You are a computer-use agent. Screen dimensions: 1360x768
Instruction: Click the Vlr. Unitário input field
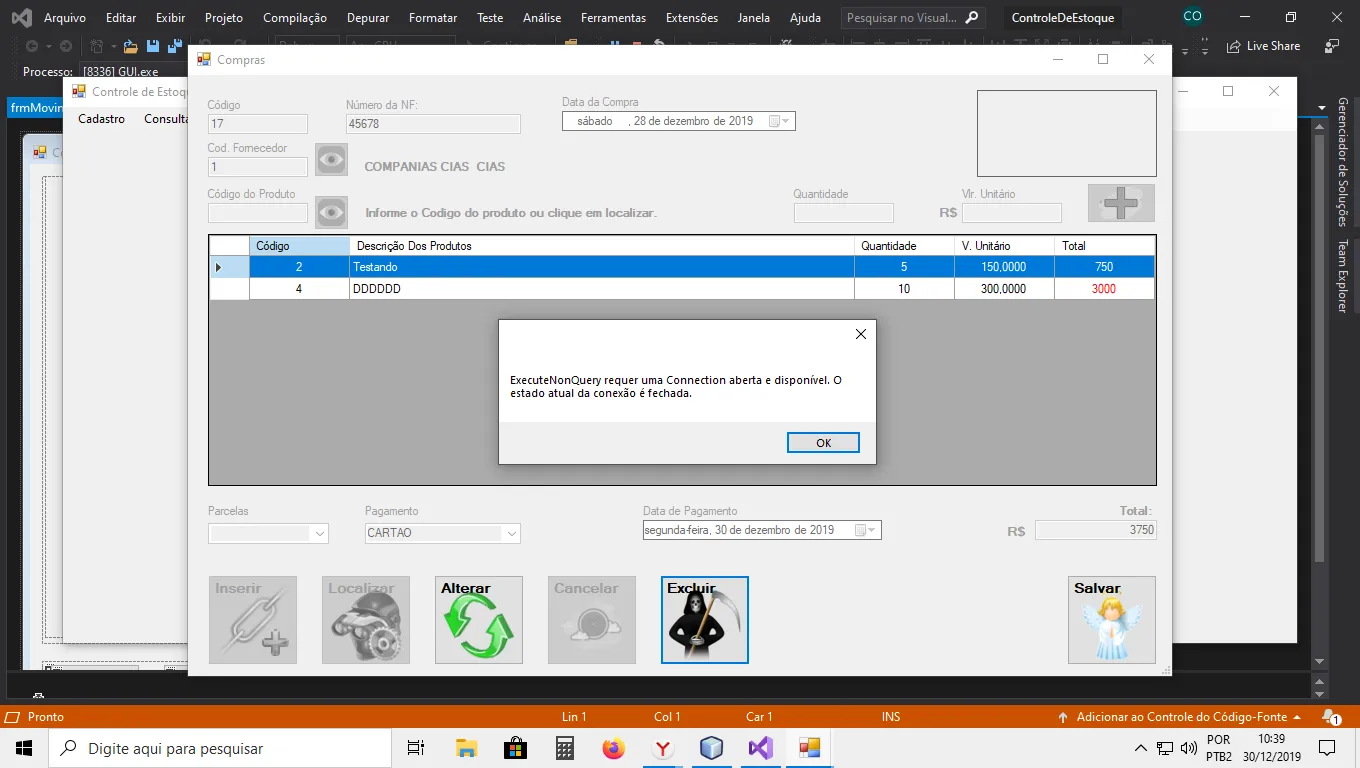[x=1011, y=213]
